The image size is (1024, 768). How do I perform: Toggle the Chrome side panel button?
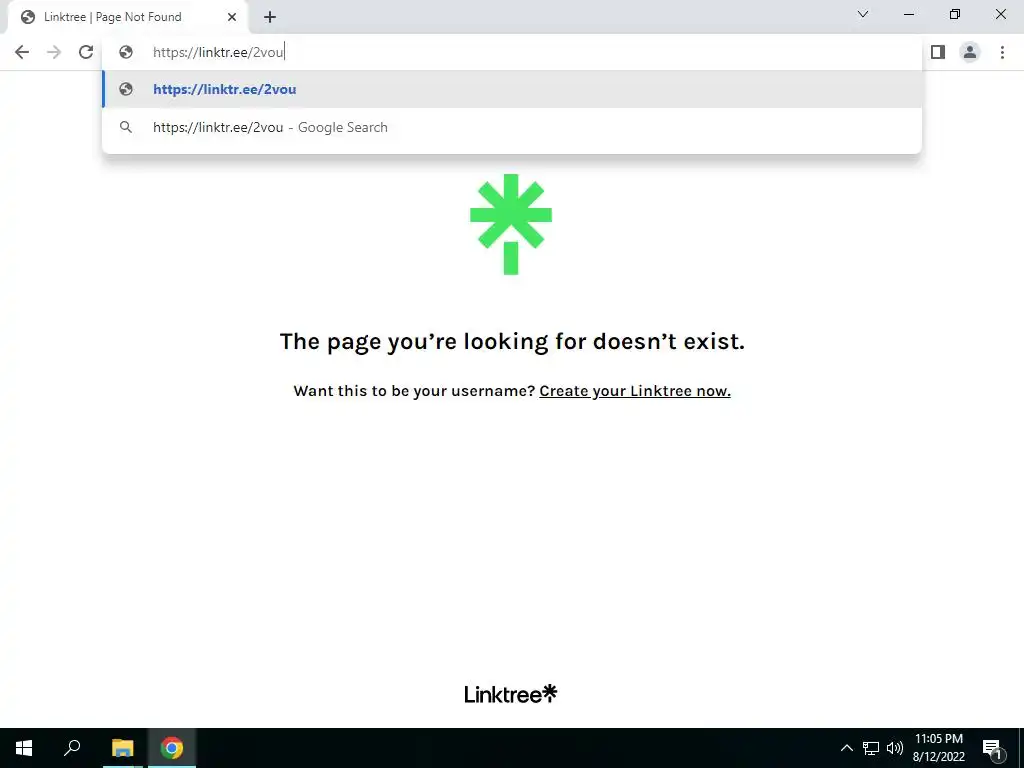[x=938, y=52]
